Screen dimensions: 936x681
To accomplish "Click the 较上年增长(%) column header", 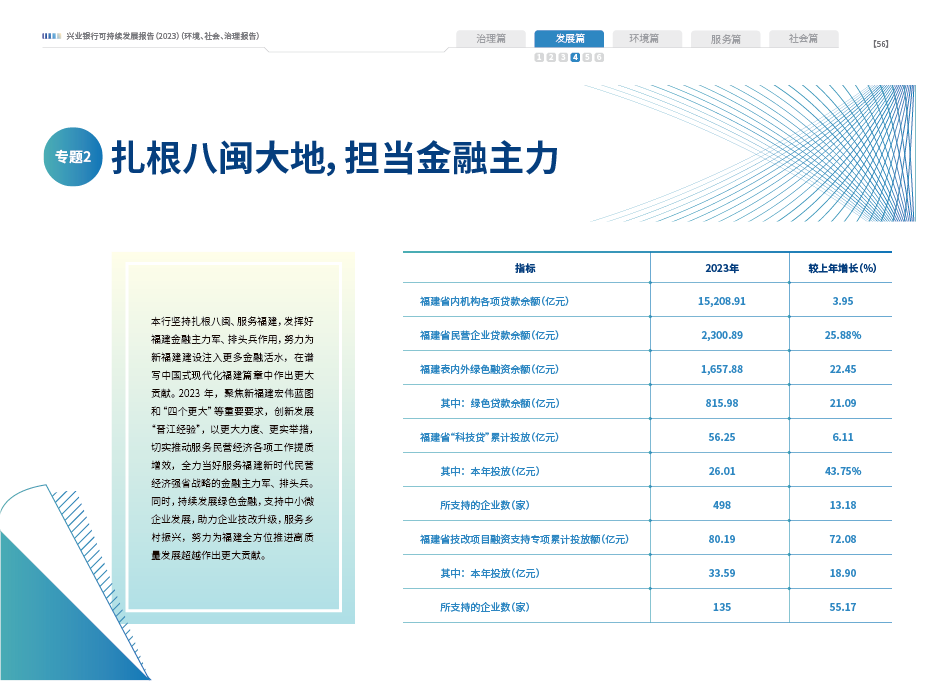I will tap(841, 268).
